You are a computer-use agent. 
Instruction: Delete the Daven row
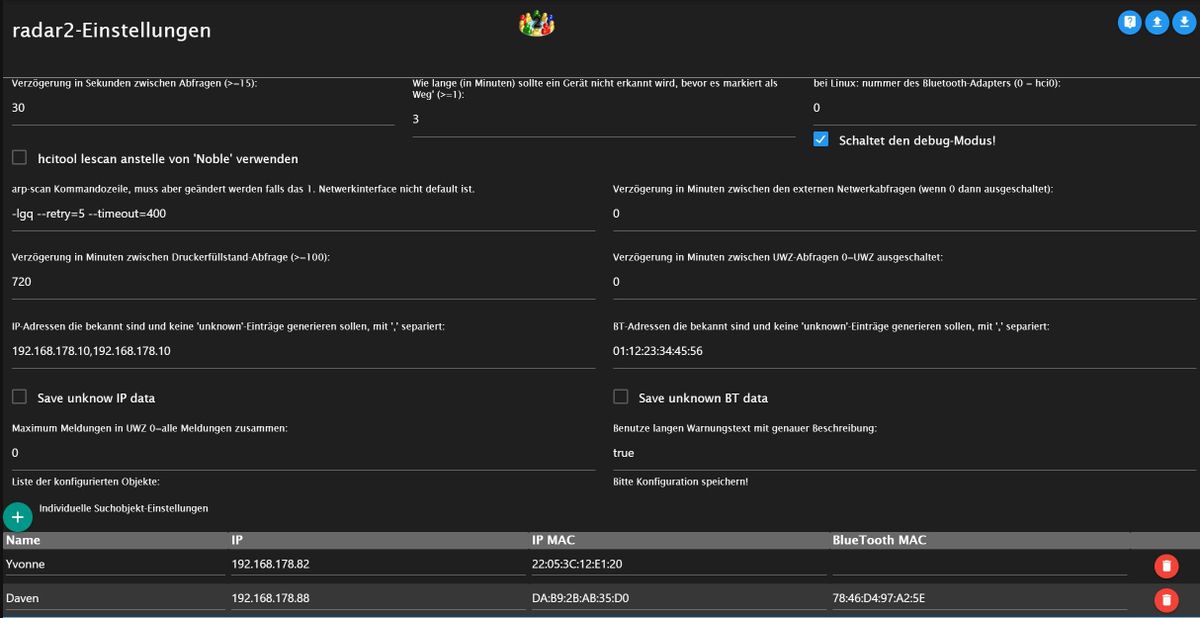coord(1165,600)
